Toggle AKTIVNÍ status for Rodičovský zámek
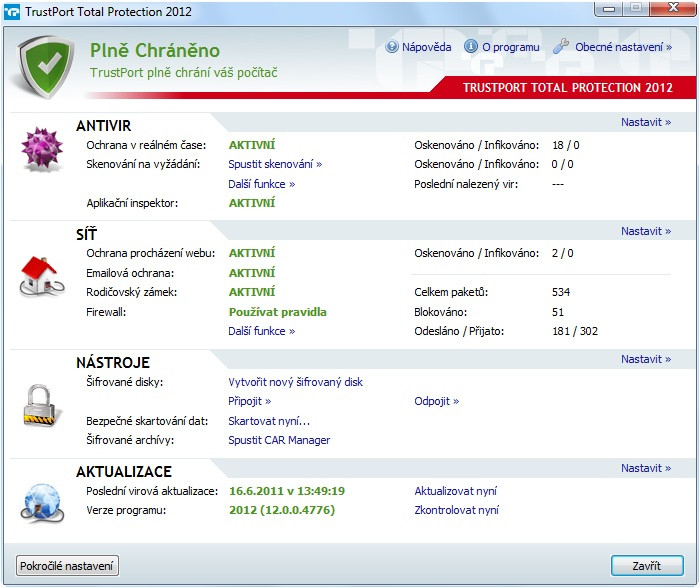The image size is (700, 588). click(252, 292)
